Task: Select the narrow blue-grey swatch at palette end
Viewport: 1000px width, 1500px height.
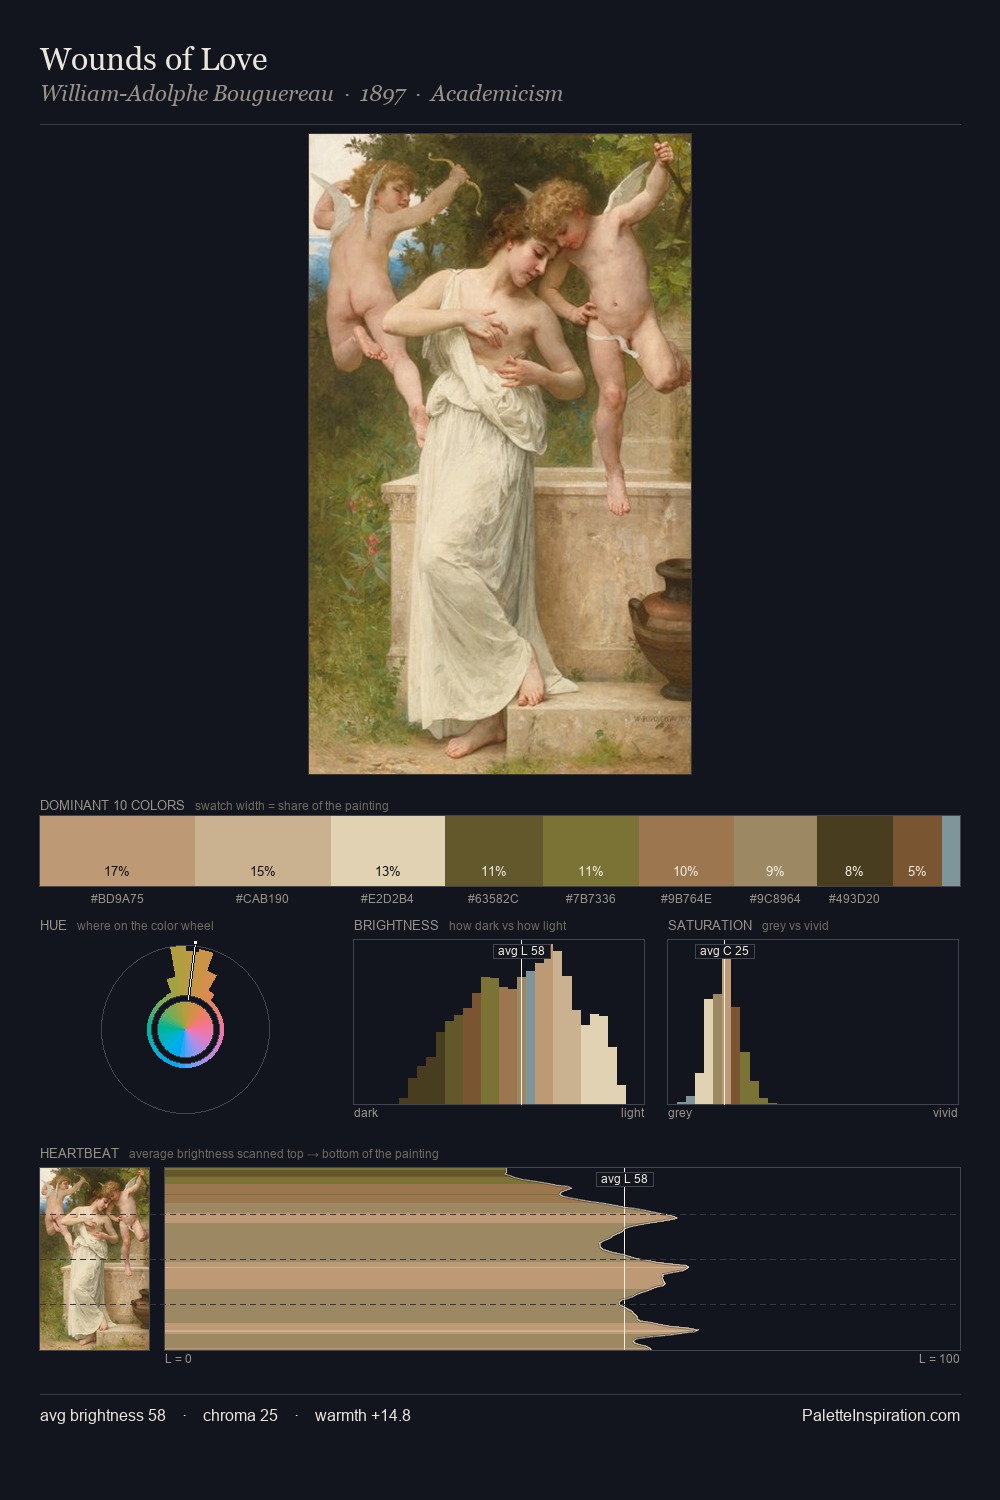Action: [x=951, y=851]
